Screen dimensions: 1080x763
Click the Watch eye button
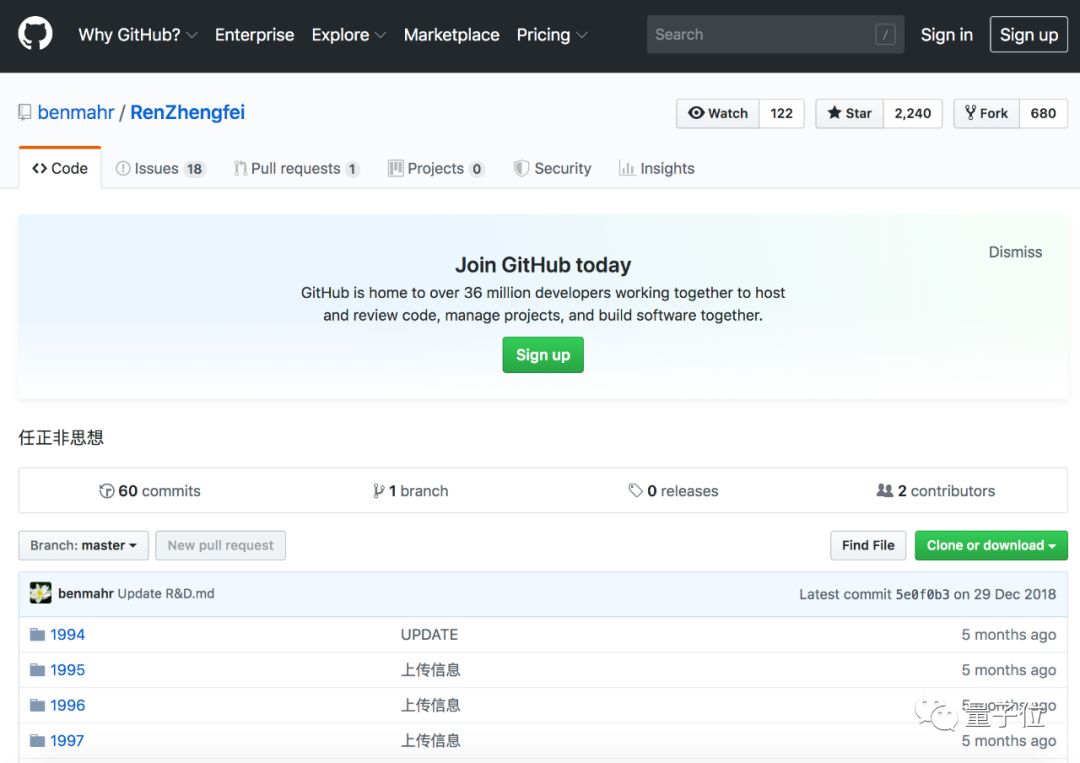point(718,113)
